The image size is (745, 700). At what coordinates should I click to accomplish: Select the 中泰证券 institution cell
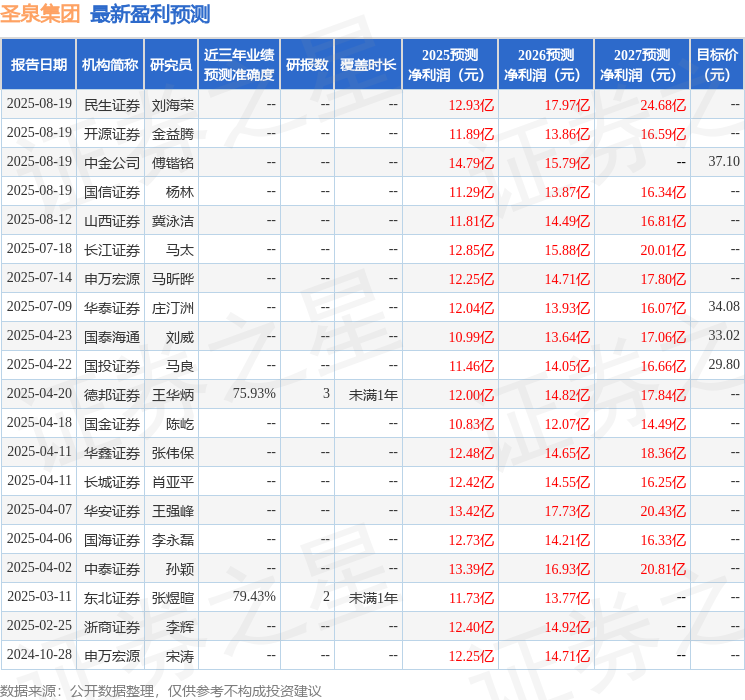112,569
